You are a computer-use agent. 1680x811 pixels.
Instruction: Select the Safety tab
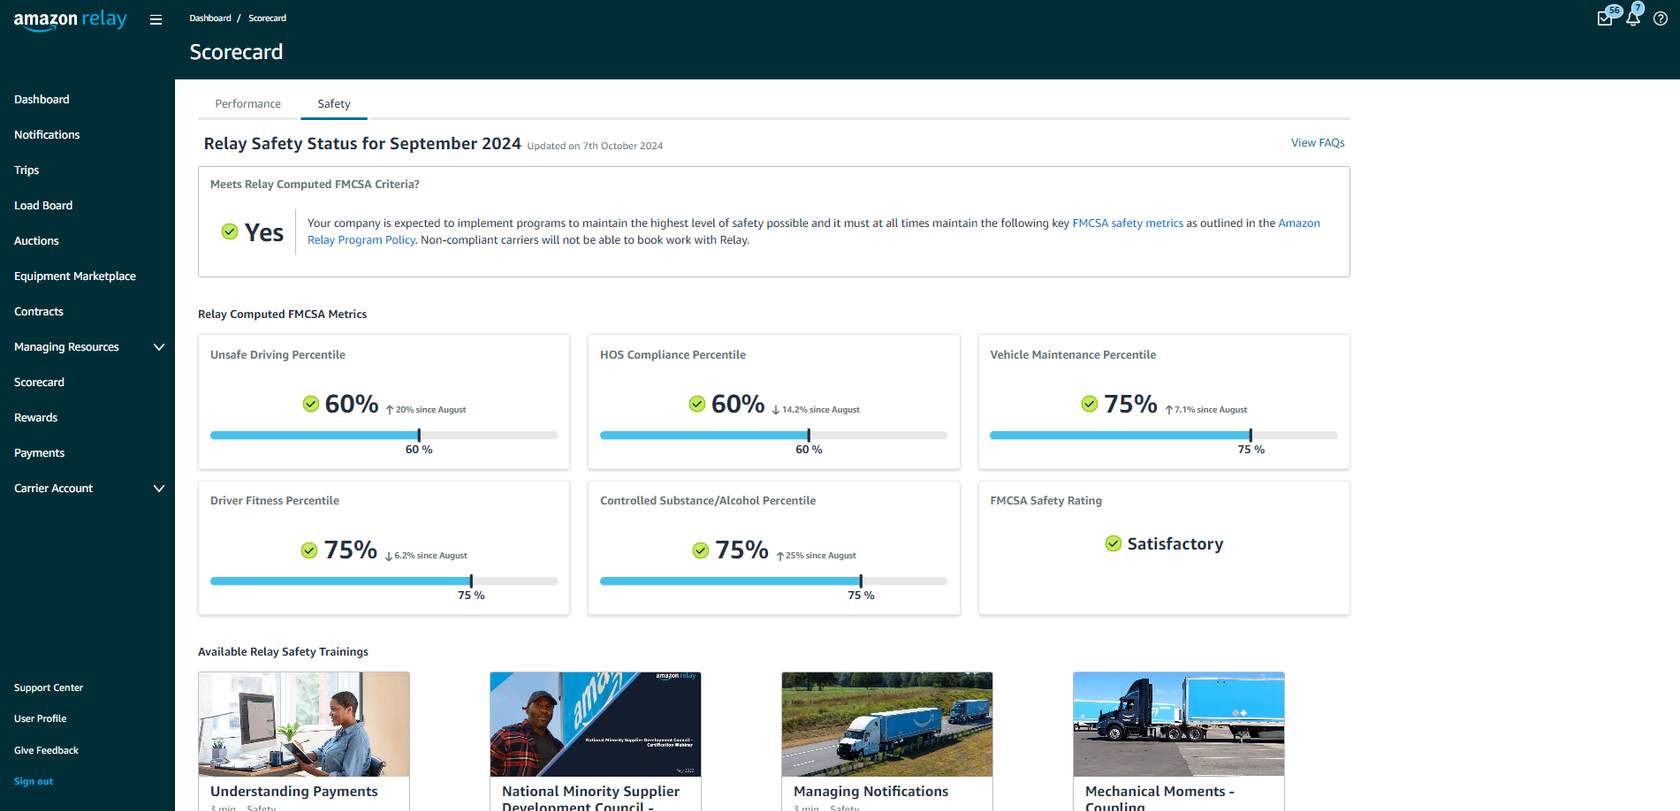pyautogui.click(x=334, y=104)
